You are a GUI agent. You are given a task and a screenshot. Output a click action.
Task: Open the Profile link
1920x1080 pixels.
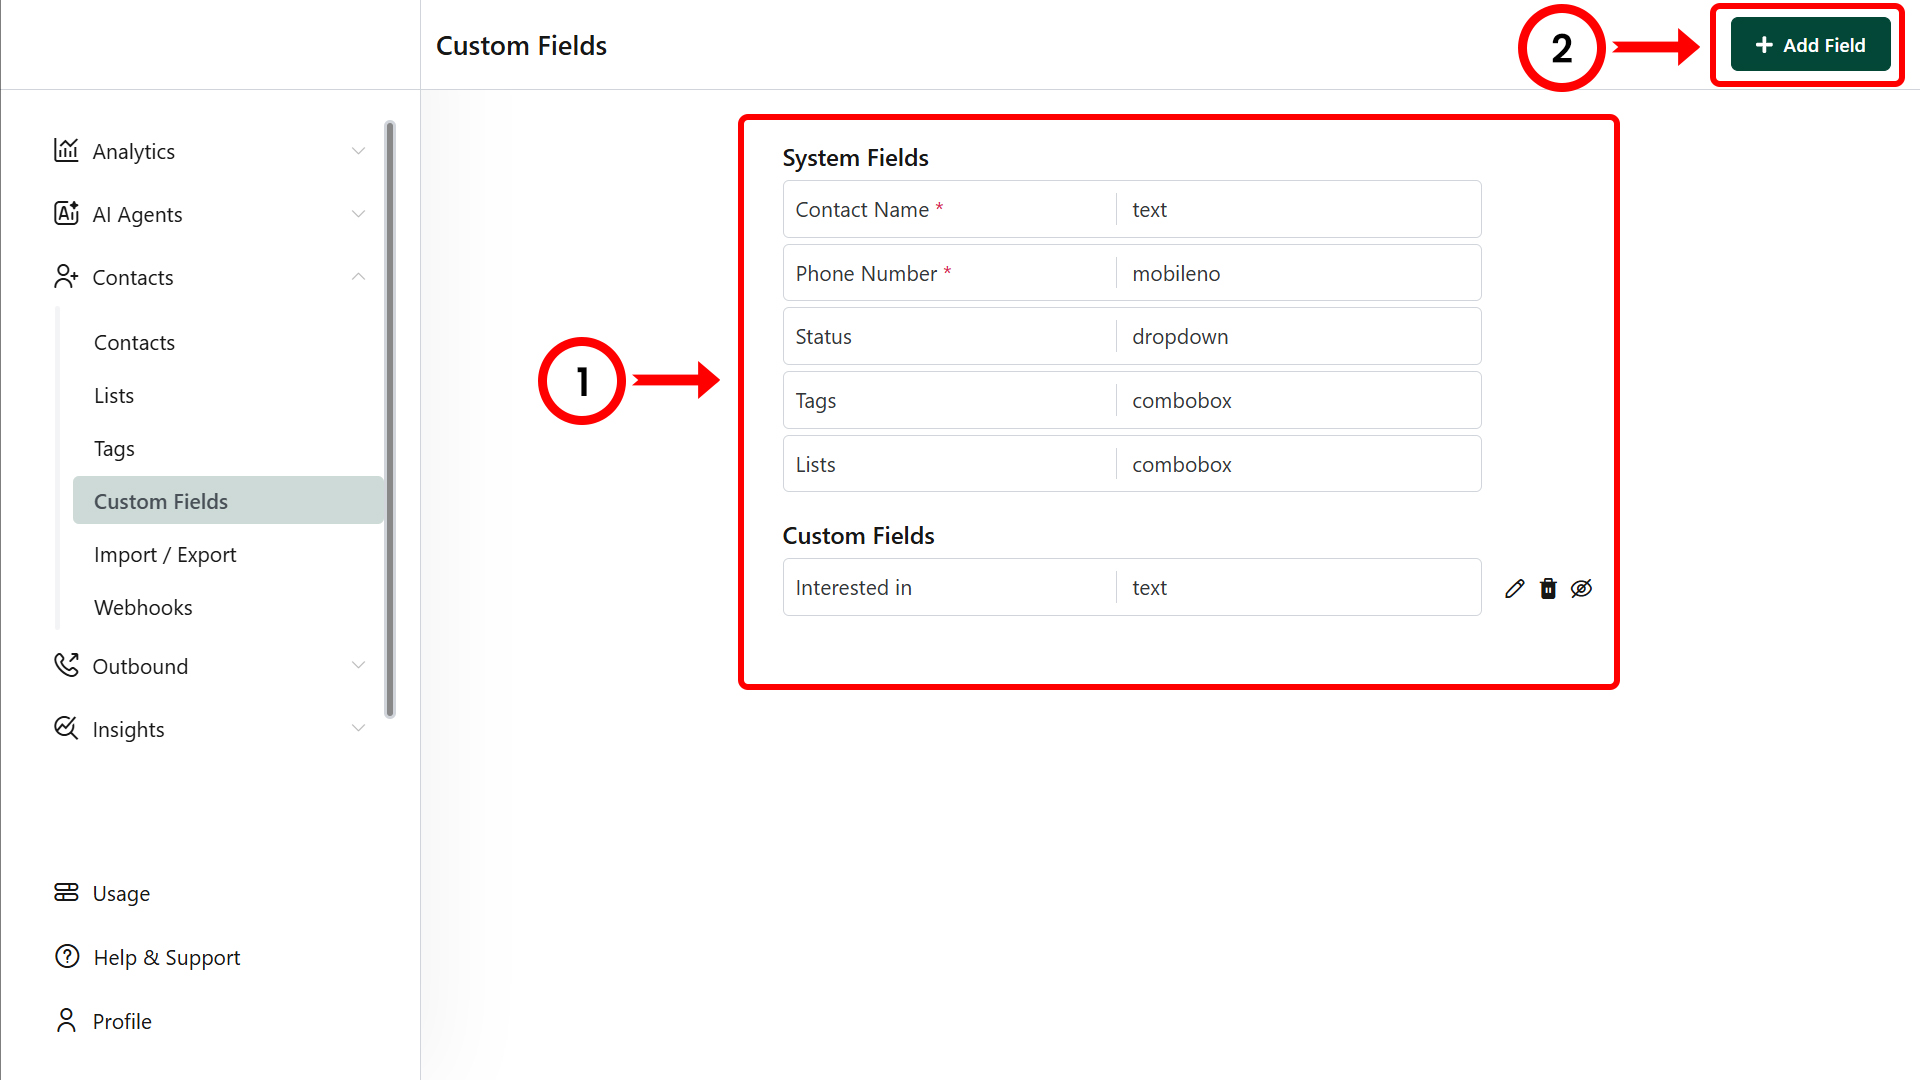(x=122, y=1021)
